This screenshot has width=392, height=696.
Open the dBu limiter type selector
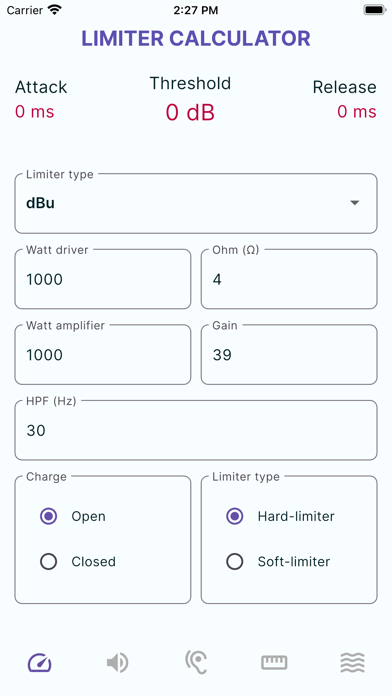click(x=196, y=203)
